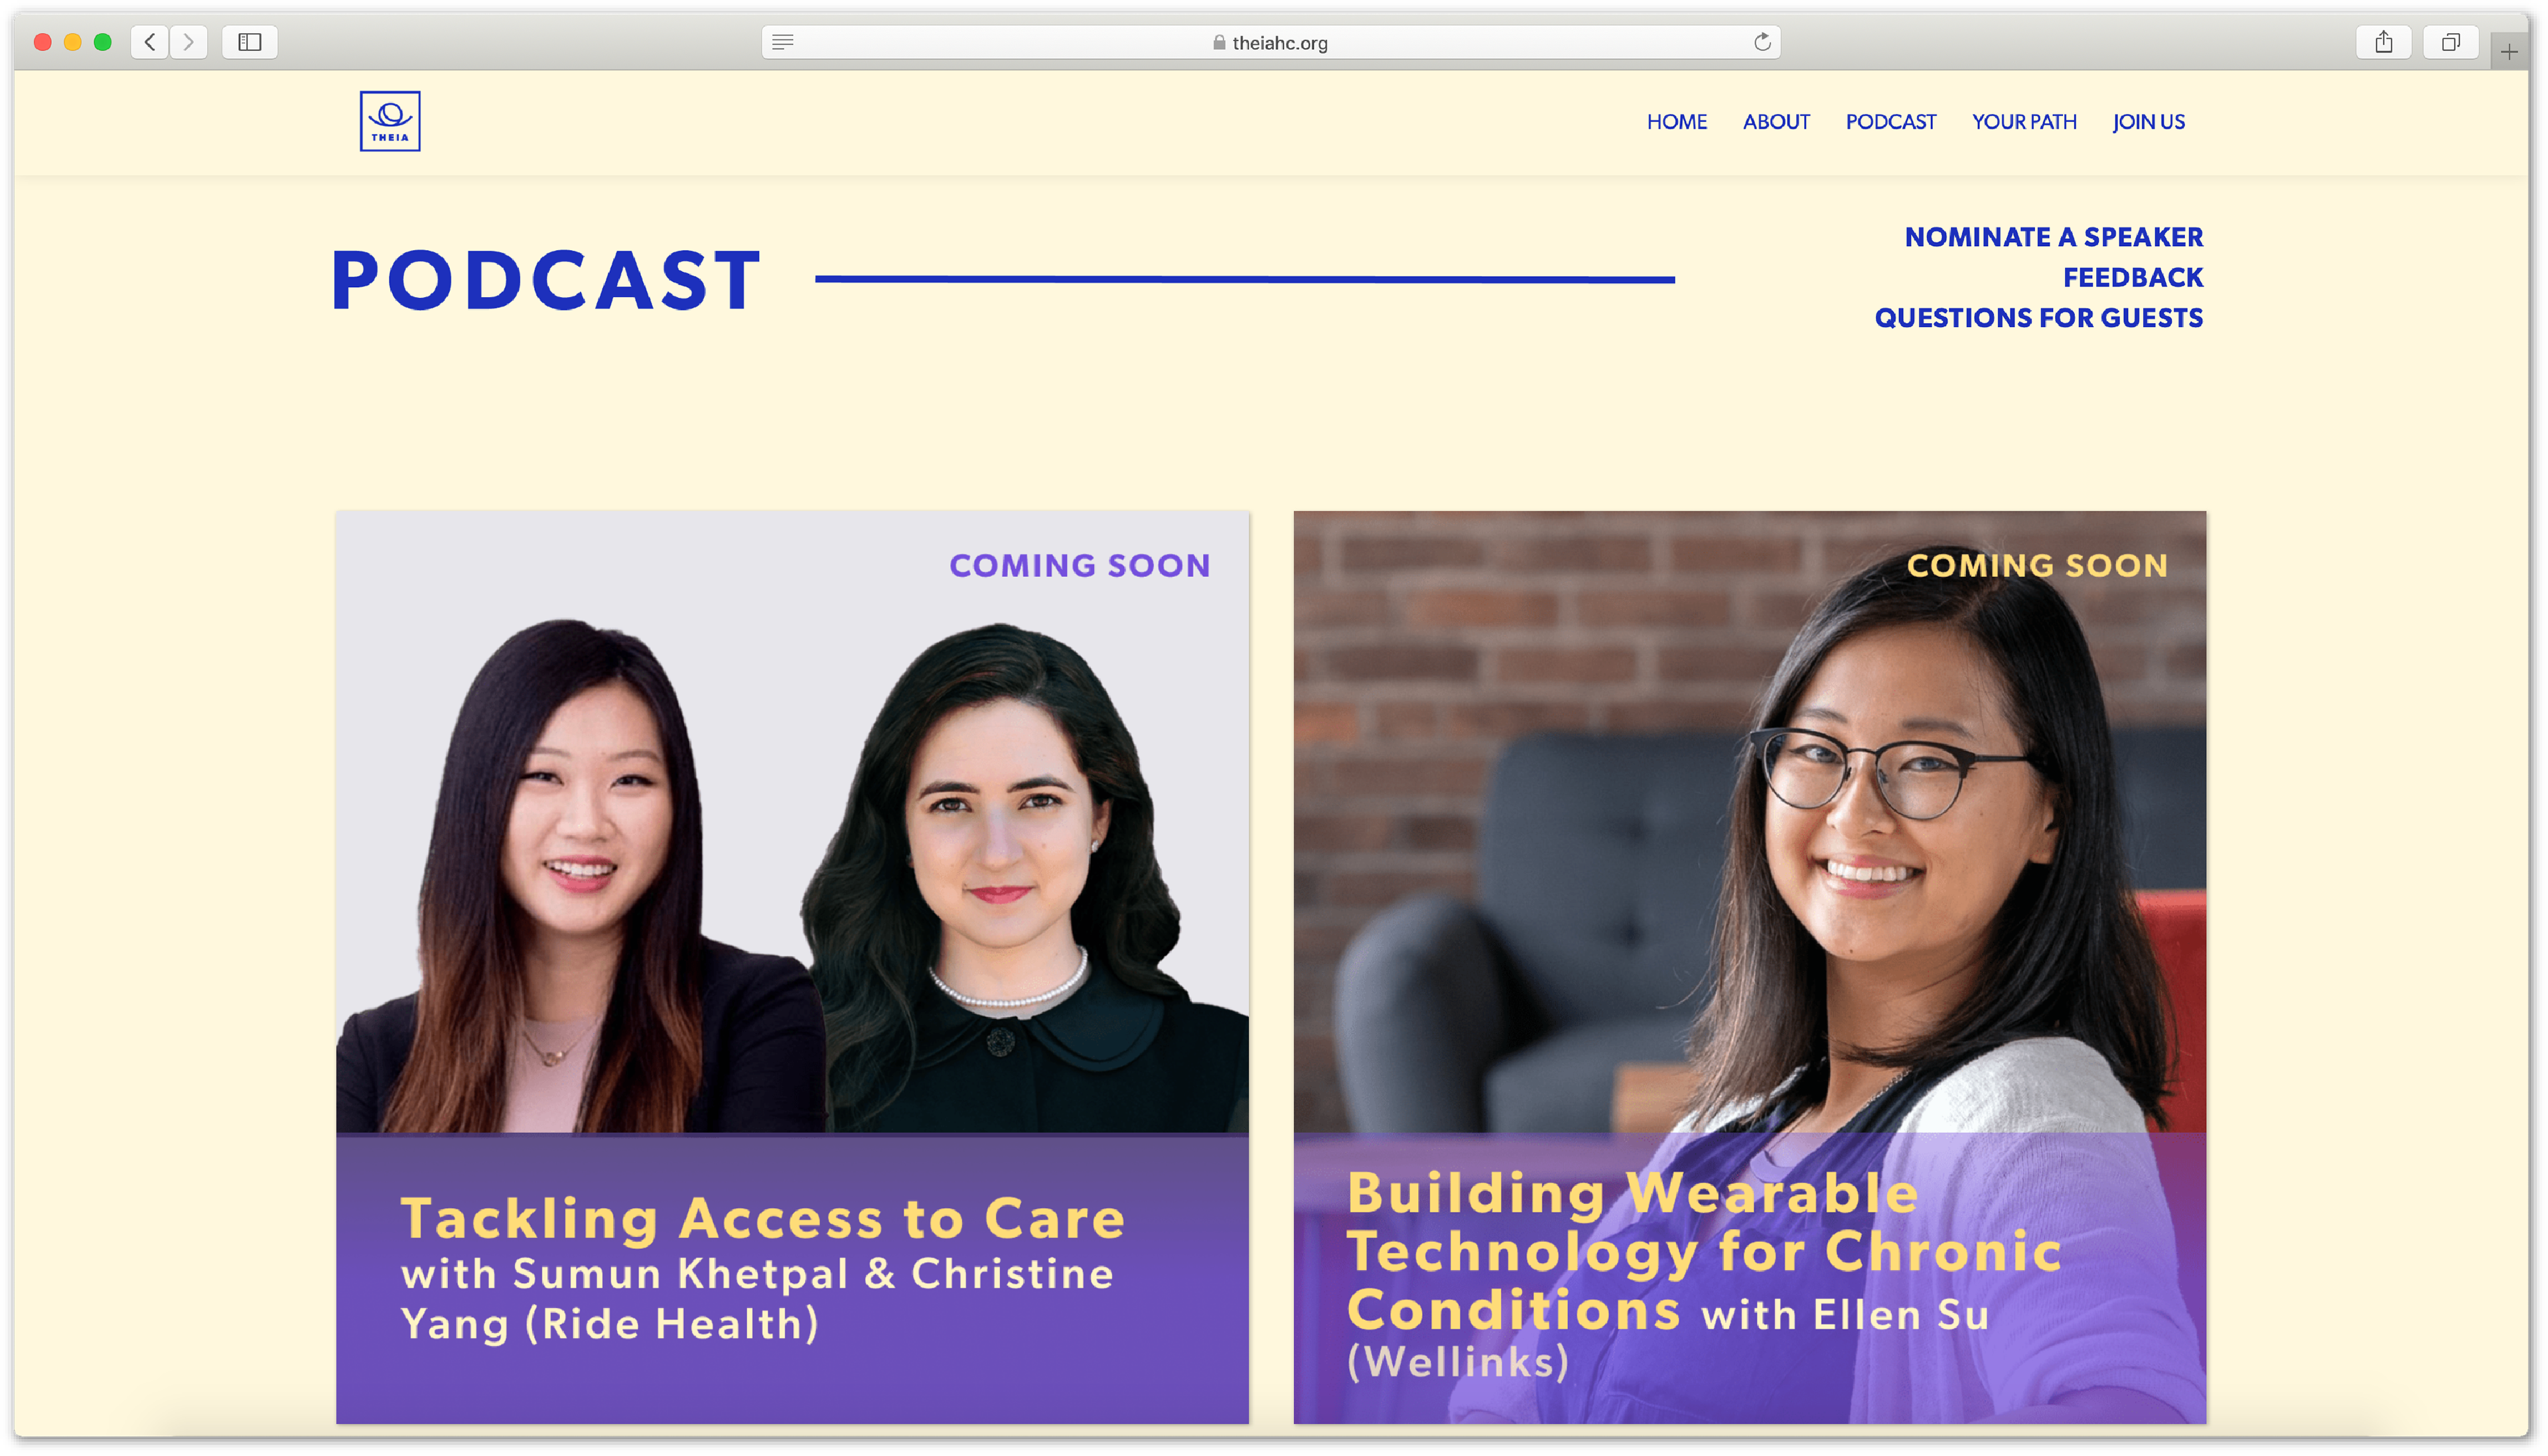
Task: Click the NOMINATE A SPEAKER link
Action: tap(2054, 237)
